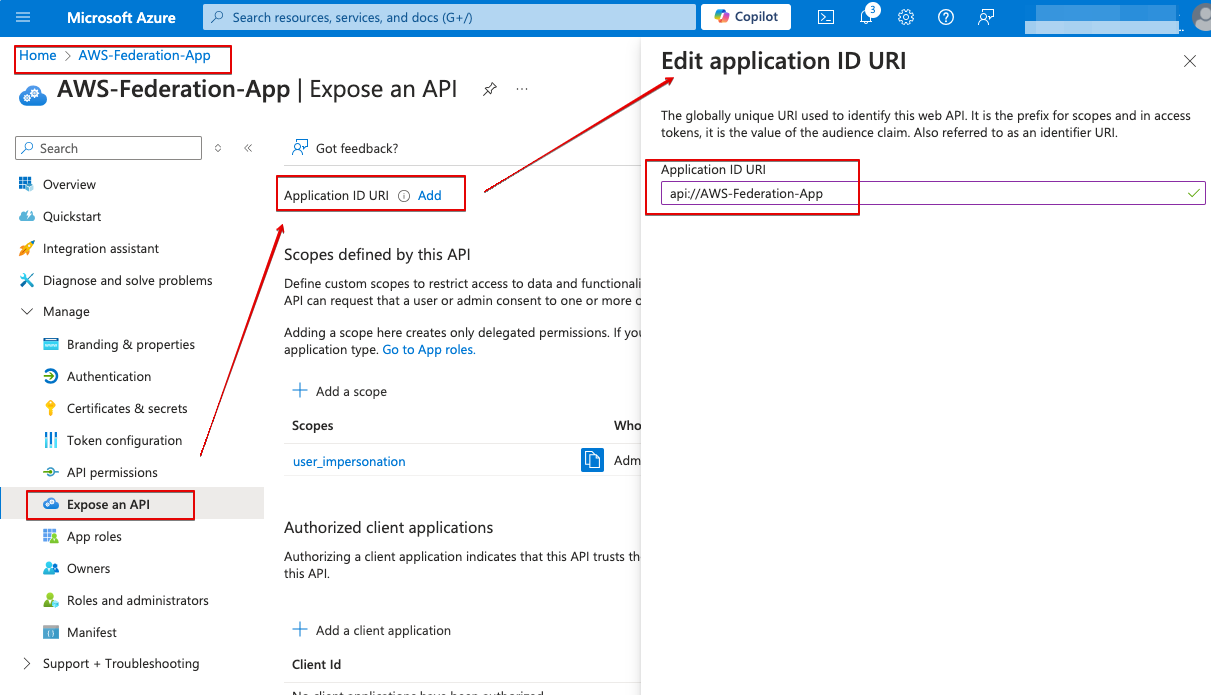Click the Owners people icon
The height and width of the screenshot is (695, 1211).
(51, 568)
